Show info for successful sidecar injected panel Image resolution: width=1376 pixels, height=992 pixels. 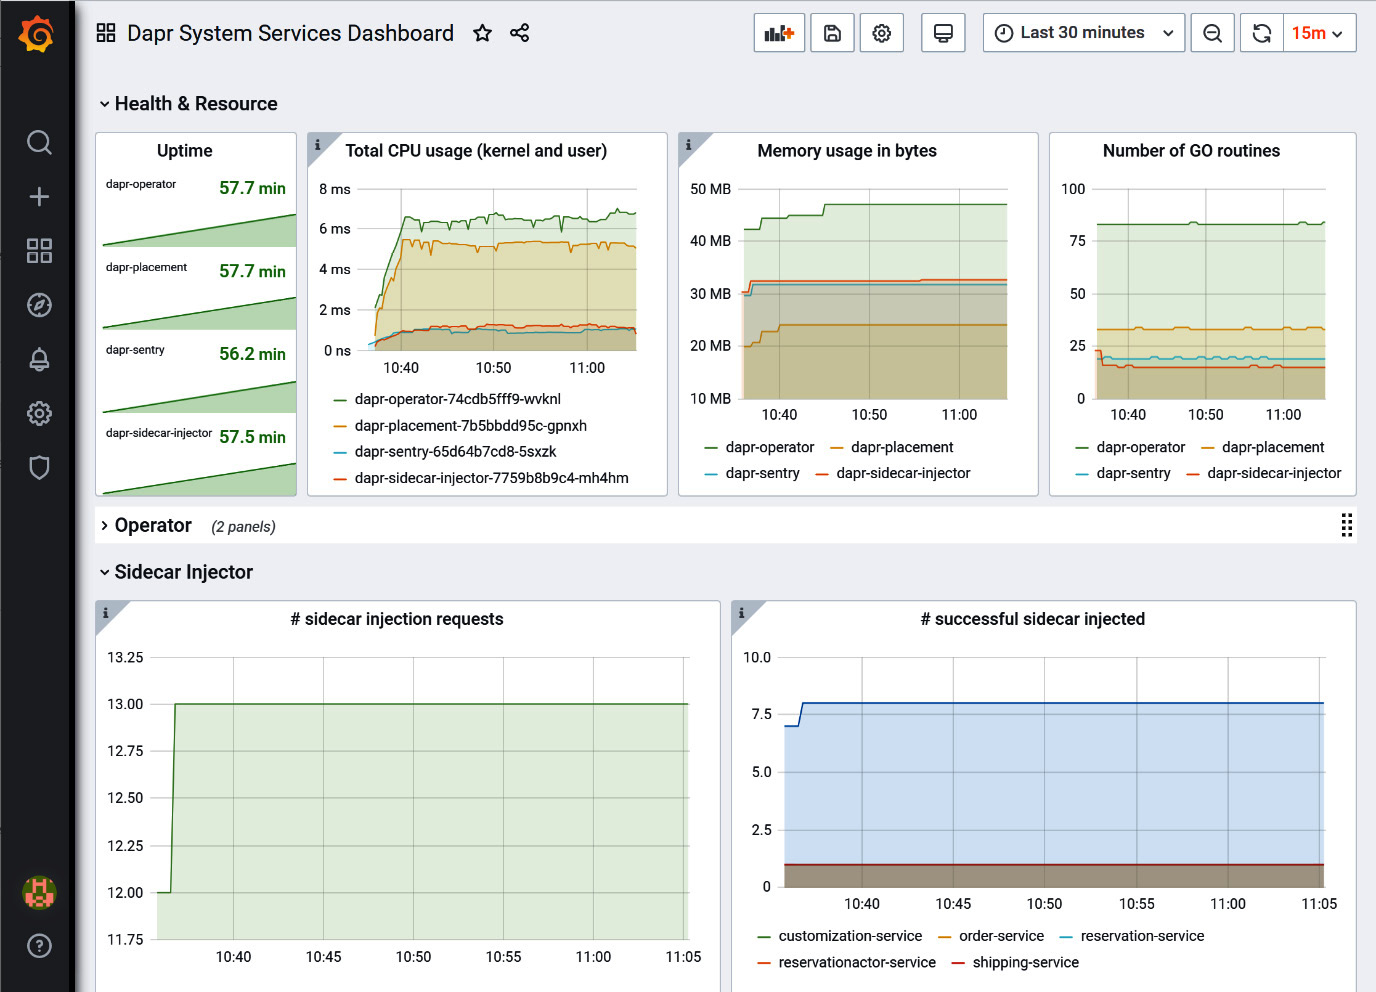741,612
